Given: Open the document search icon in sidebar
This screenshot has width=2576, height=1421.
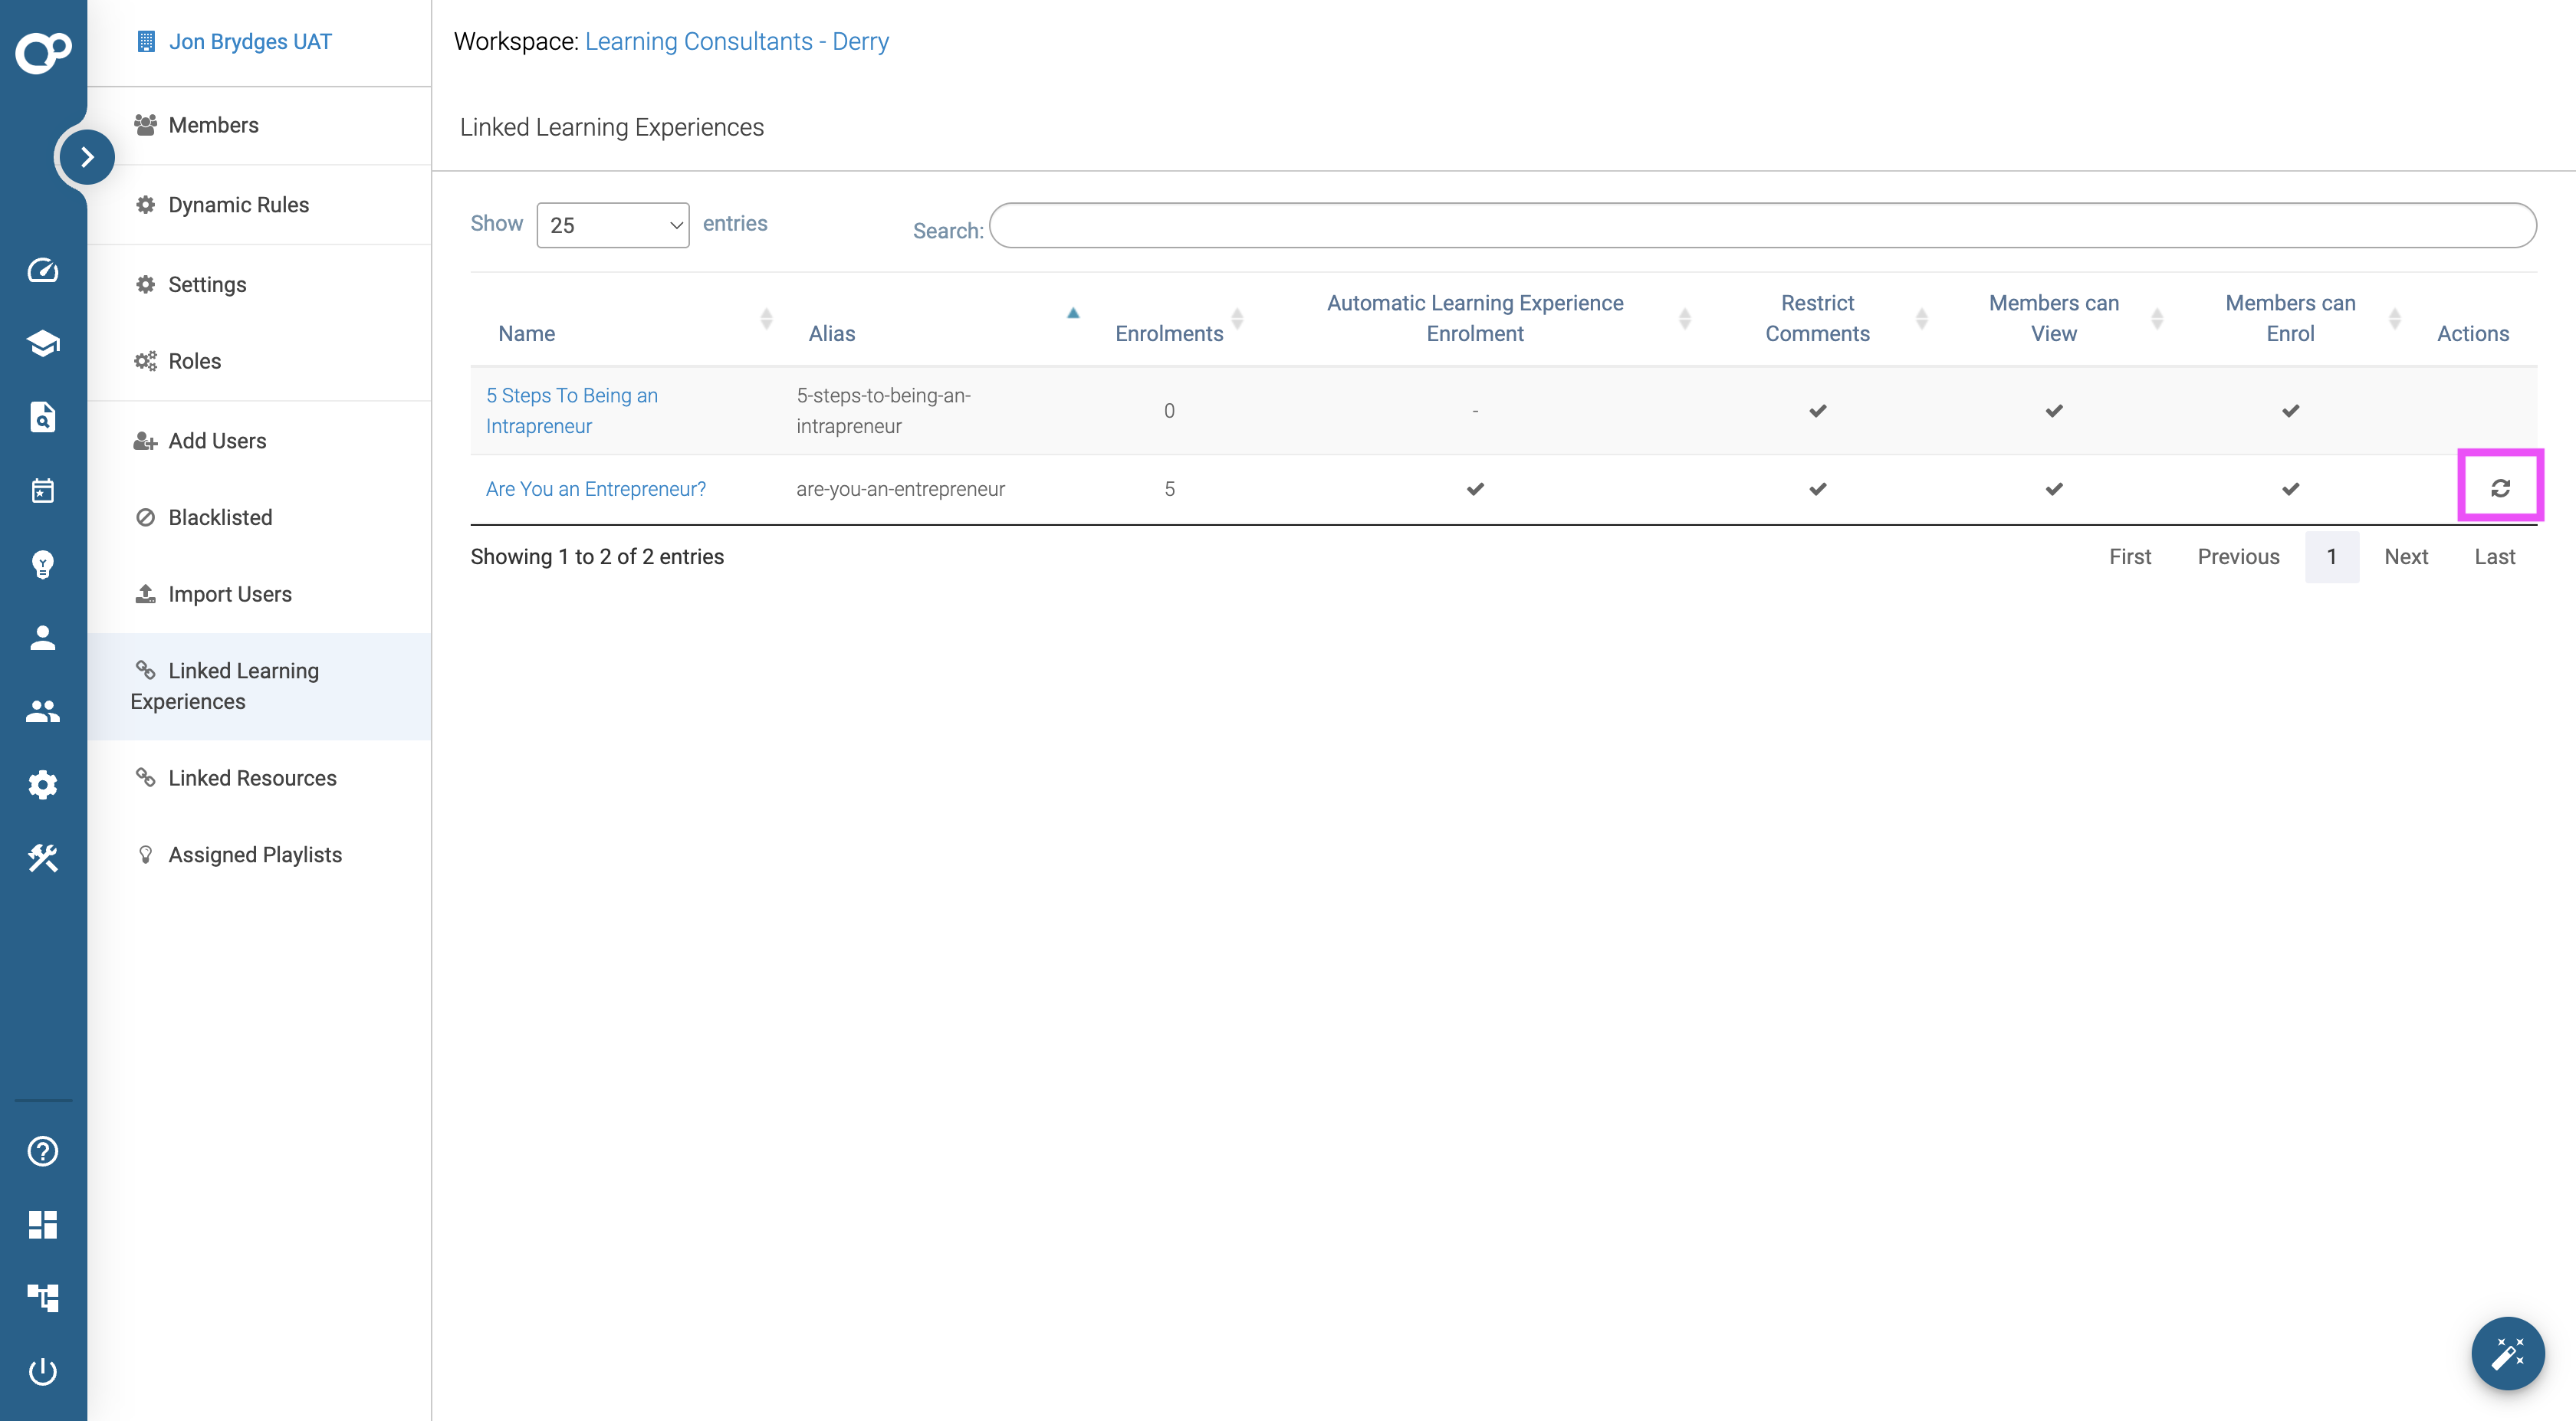Looking at the screenshot, I should point(42,417).
